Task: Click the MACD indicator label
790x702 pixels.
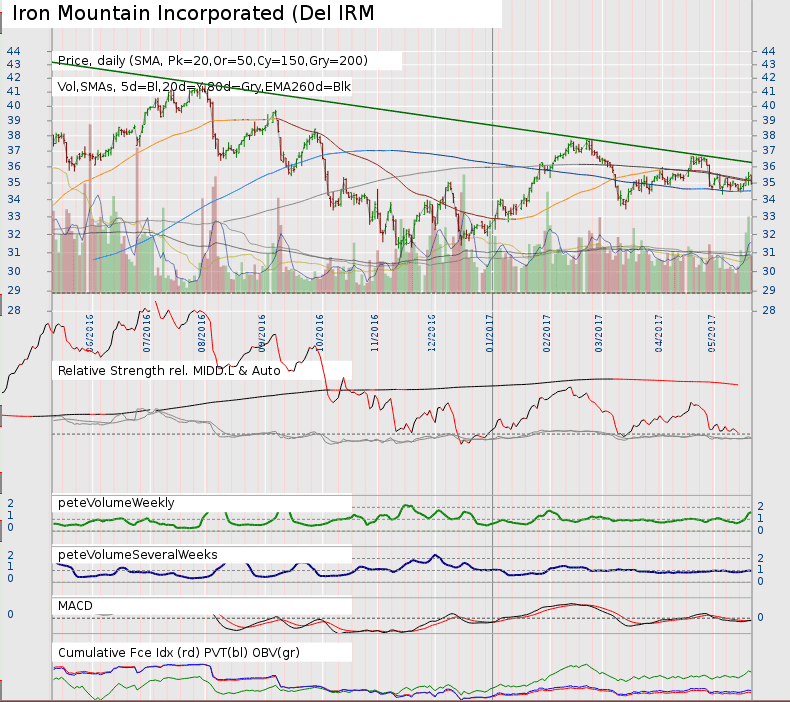Action: [x=78, y=606]
